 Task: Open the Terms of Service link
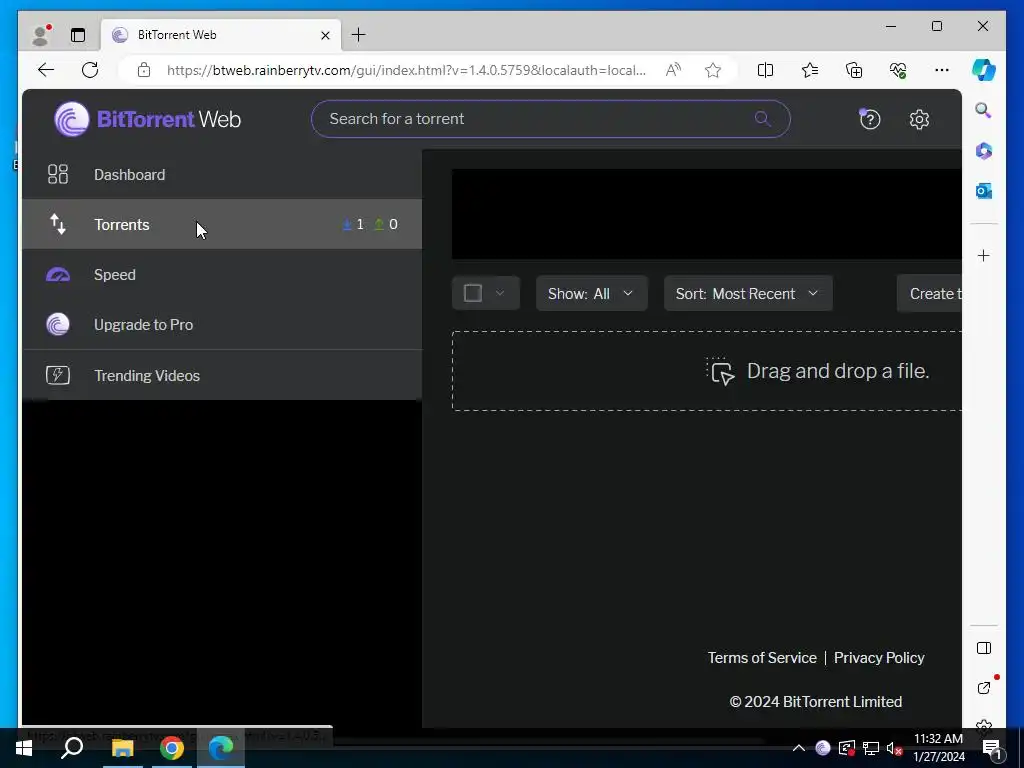[x=761, y=658]
